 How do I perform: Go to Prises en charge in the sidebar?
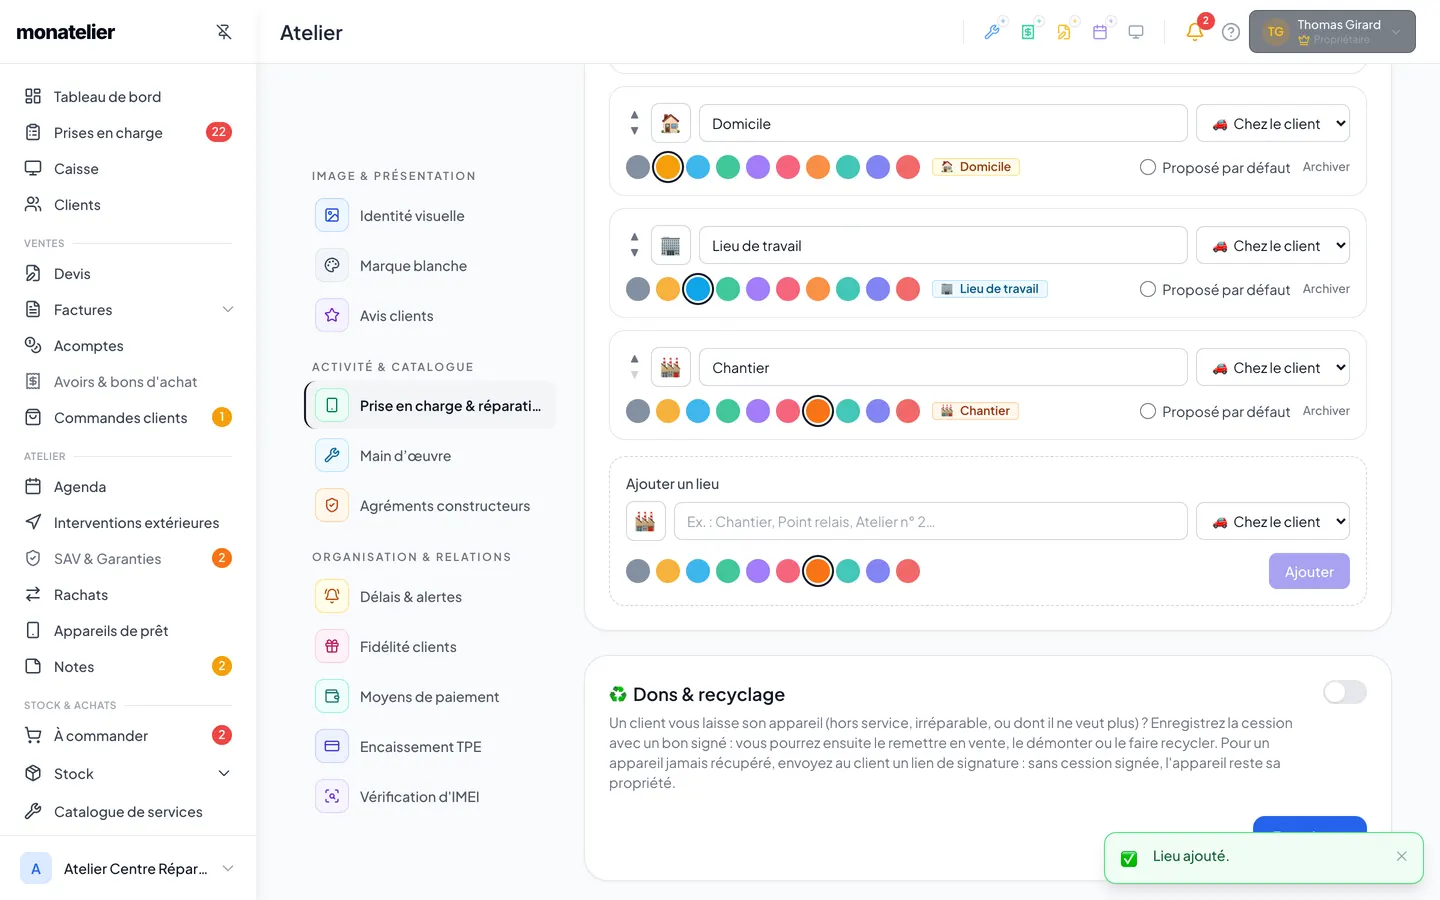128,133
